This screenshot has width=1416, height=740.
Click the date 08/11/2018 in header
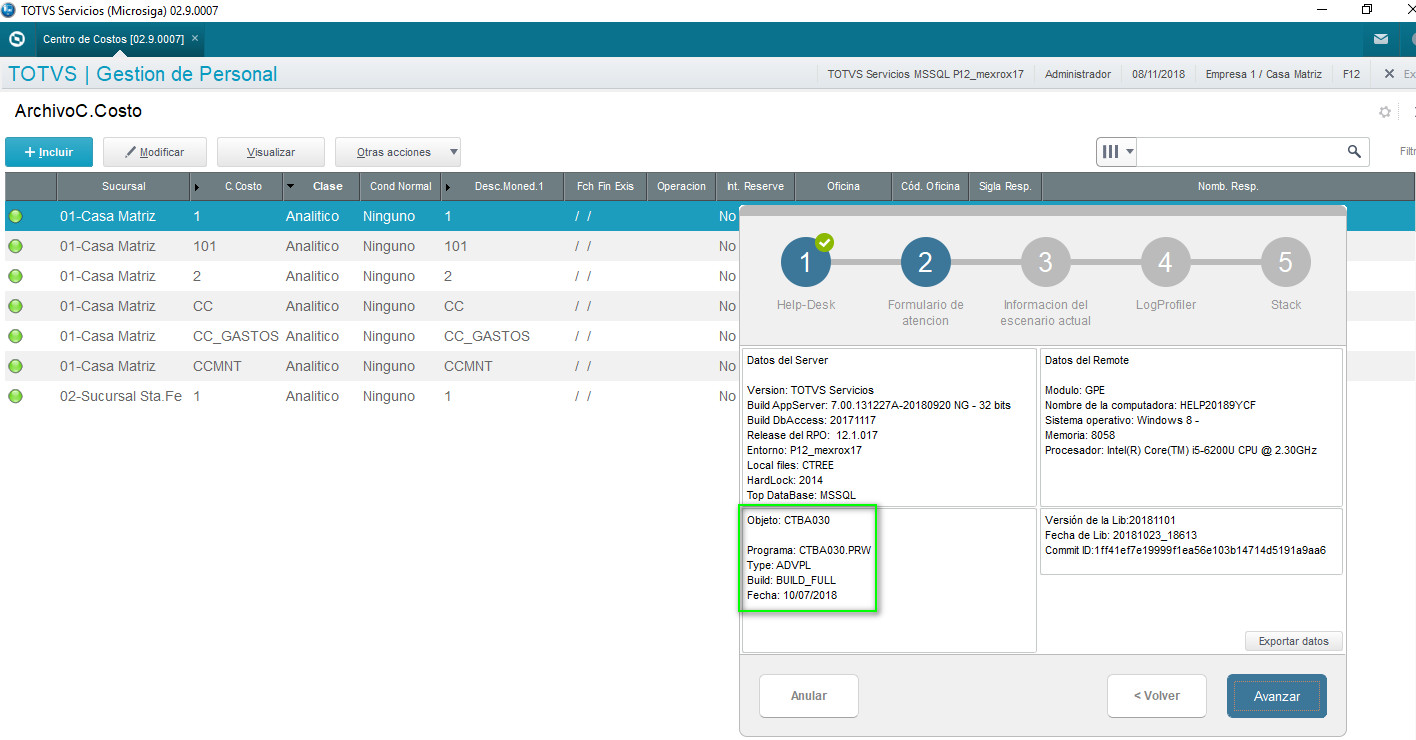coord(1158,74)
